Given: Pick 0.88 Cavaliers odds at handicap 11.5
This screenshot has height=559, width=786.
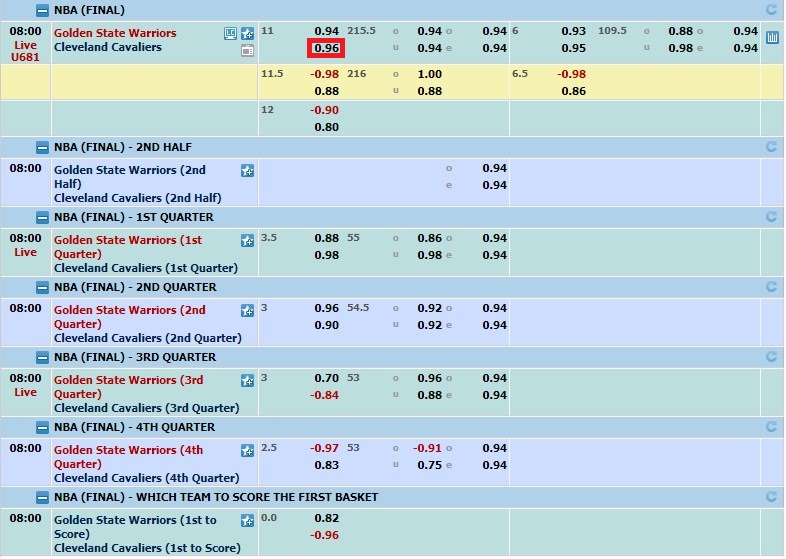Looking at the screenshot, I should 326,91.
